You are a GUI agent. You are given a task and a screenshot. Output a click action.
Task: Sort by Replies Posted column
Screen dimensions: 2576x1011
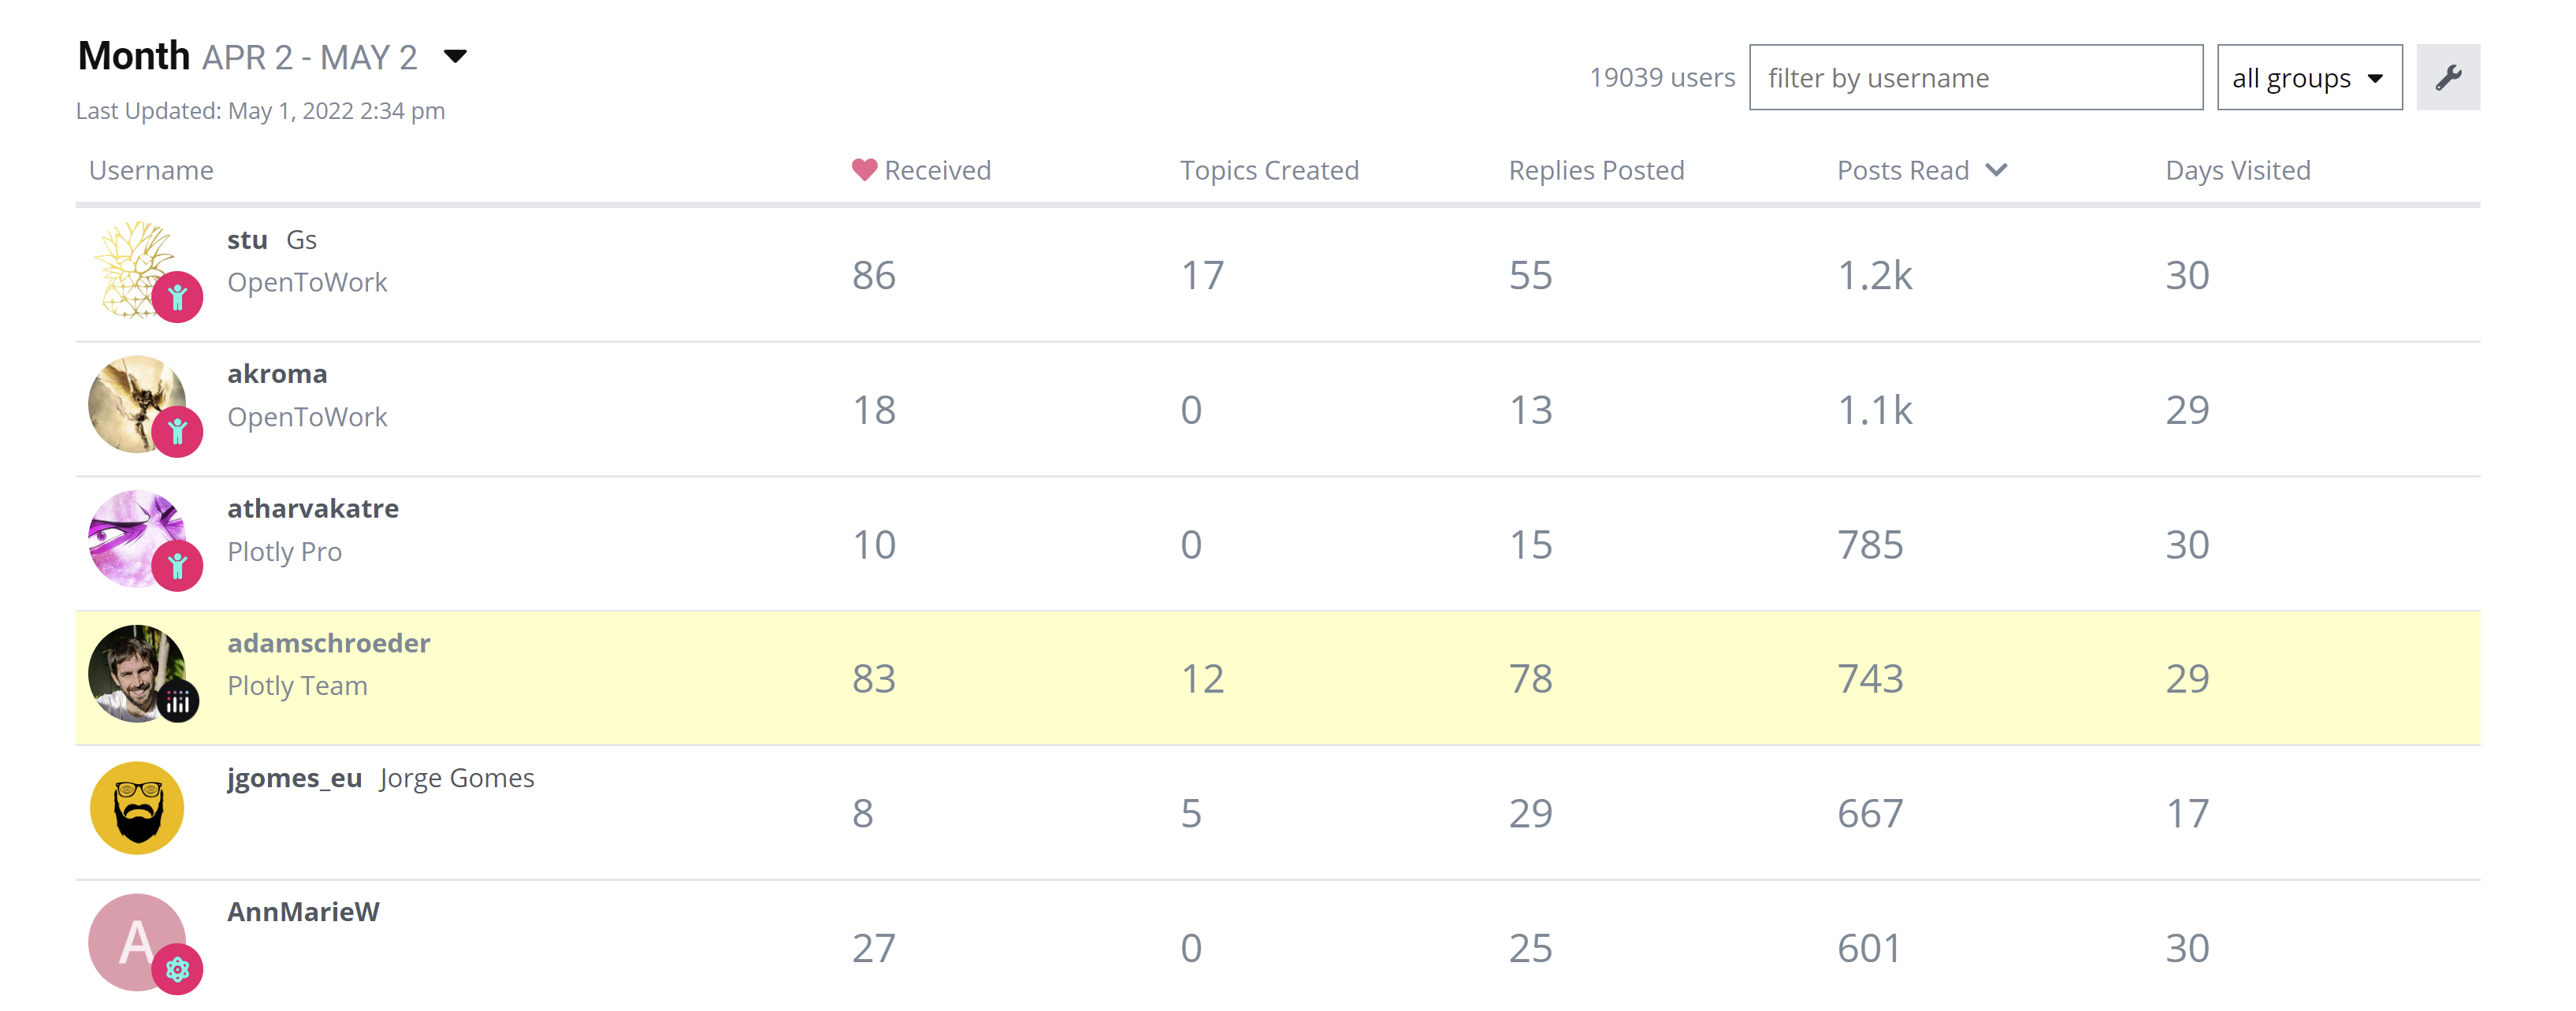point(1596,170)
